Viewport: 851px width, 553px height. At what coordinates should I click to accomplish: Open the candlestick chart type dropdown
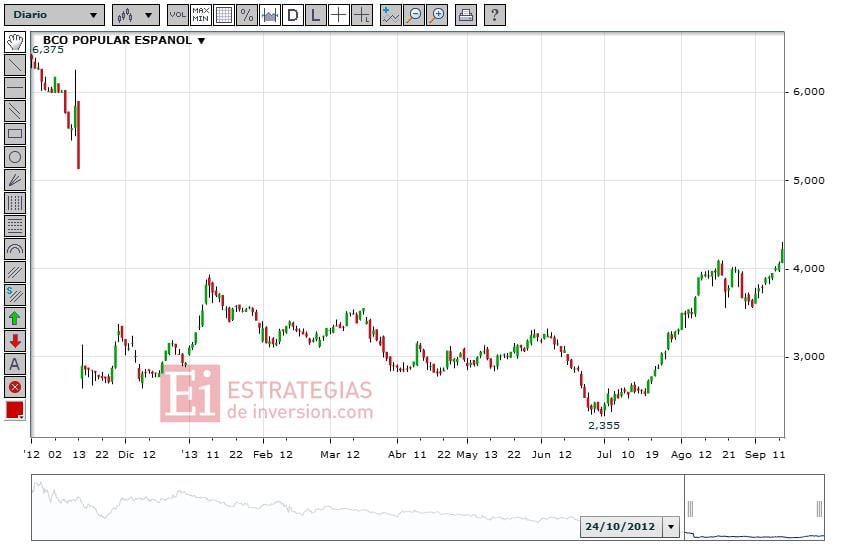[x=136, y=15]
